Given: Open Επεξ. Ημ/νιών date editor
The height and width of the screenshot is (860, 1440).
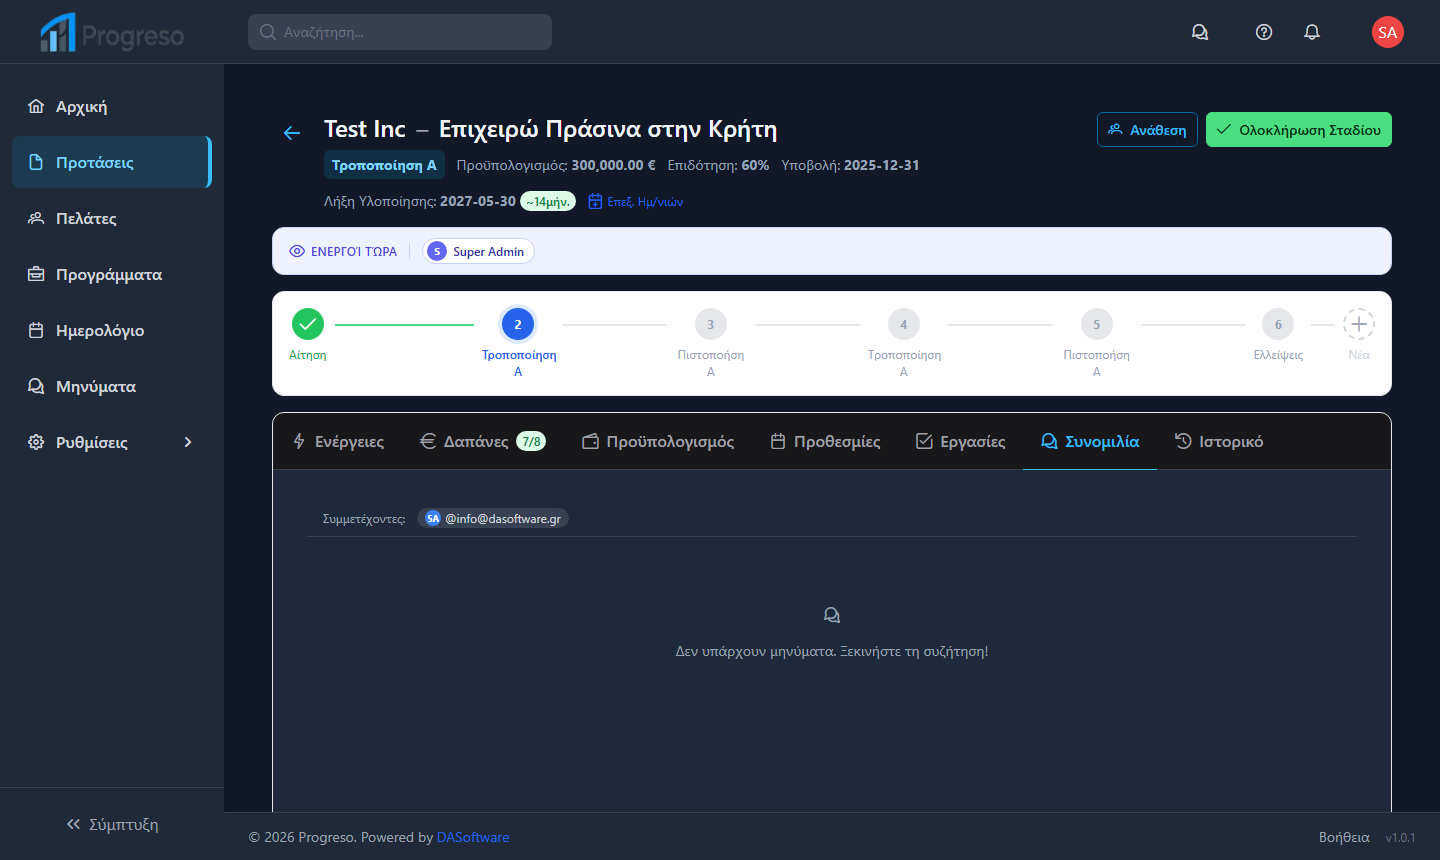Looking at the screenshot, I should tap(636, 202).
